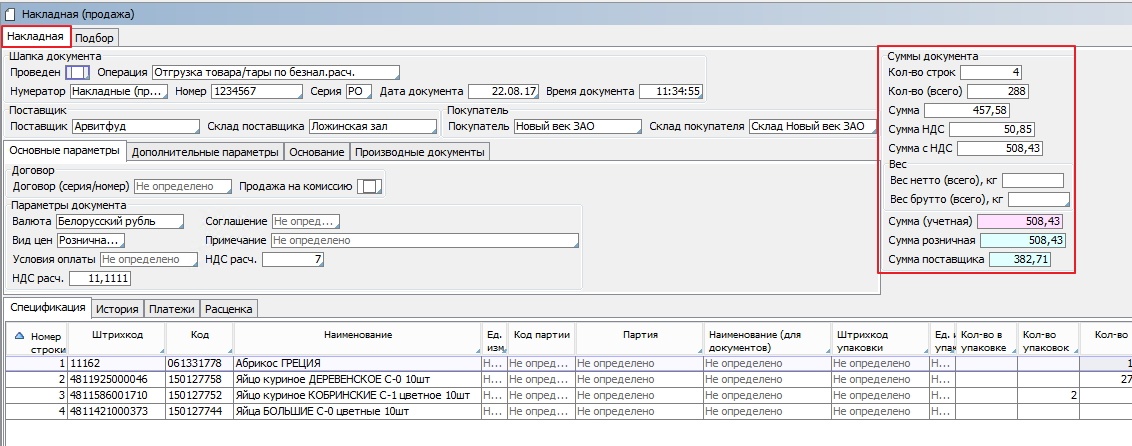Click the Штрихкод column header
The width and height of the screenshot is (1132, 446).
click(116, 334)
